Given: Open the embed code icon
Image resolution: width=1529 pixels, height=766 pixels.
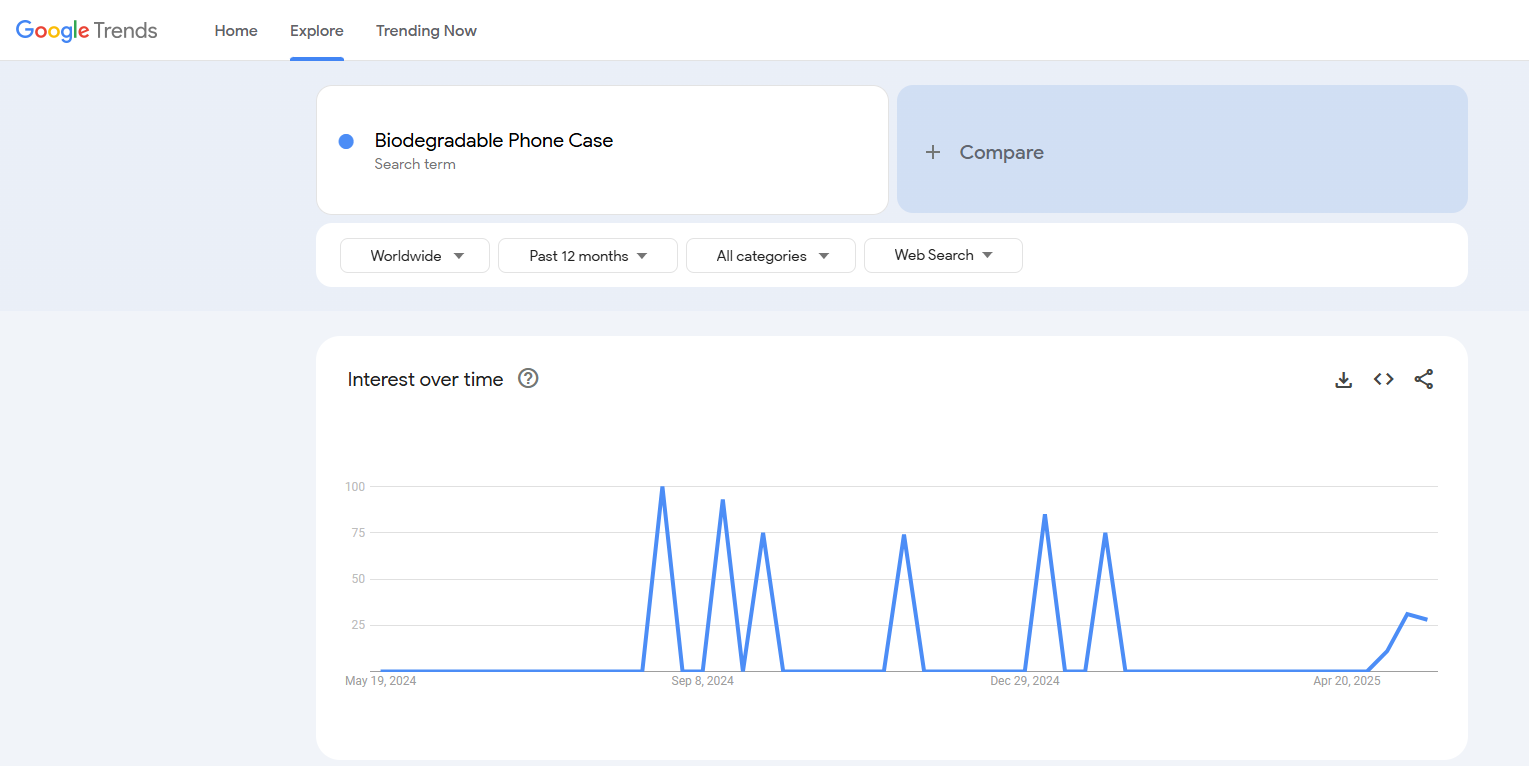Looking at the screenshot, I should coord(1384,379).
